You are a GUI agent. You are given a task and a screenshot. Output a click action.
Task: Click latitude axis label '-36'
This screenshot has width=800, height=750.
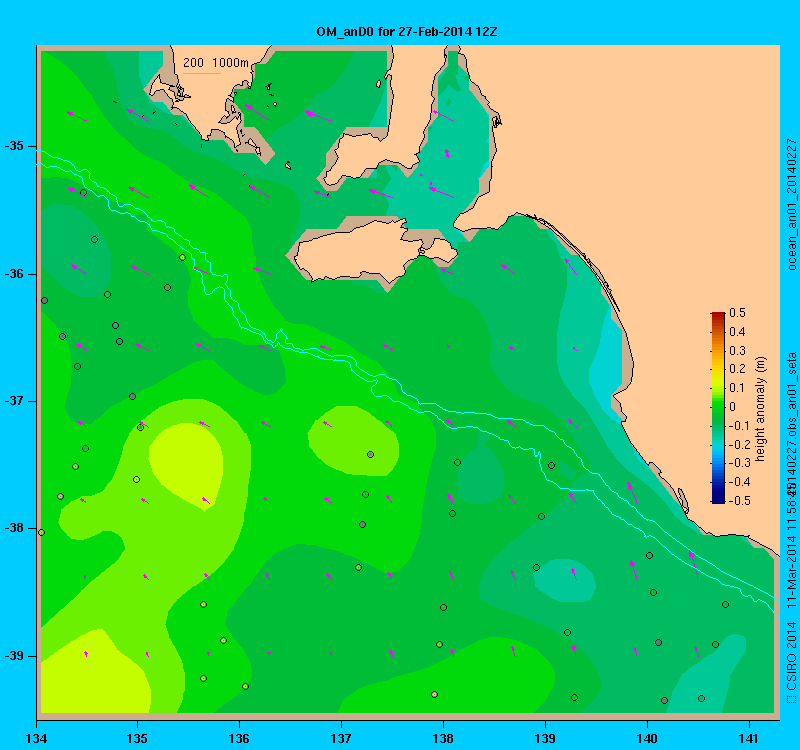14,274
